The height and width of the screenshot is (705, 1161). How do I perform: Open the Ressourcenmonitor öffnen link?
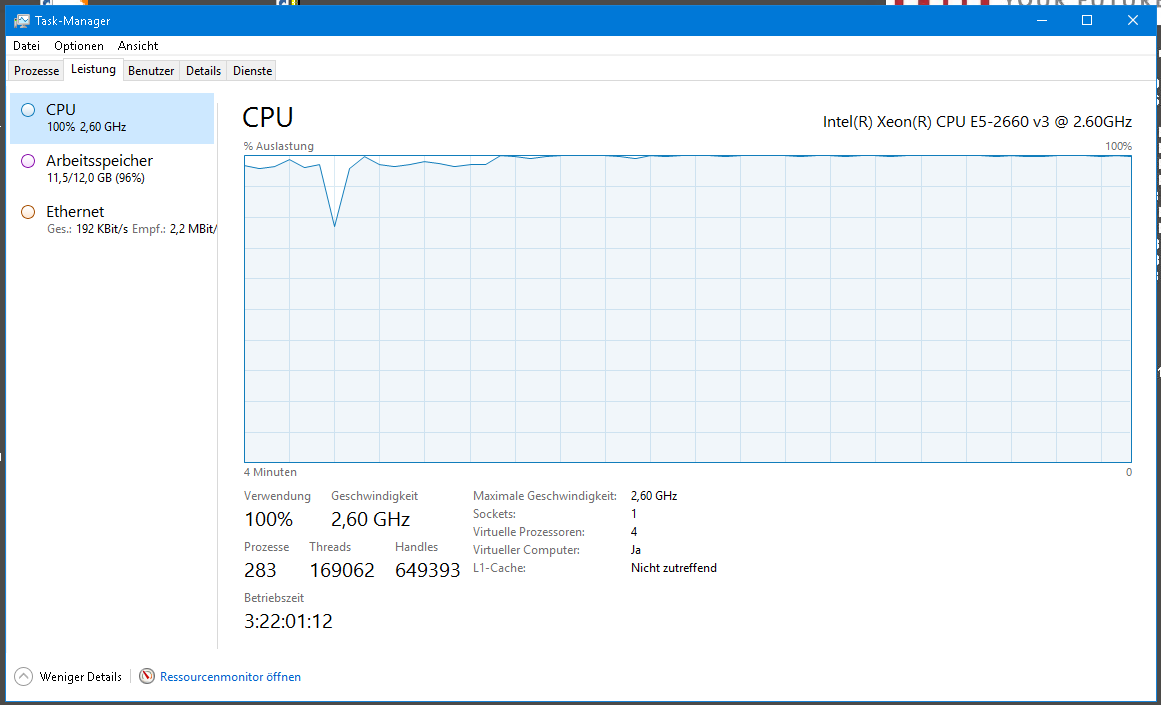click(x=230, y=677)
